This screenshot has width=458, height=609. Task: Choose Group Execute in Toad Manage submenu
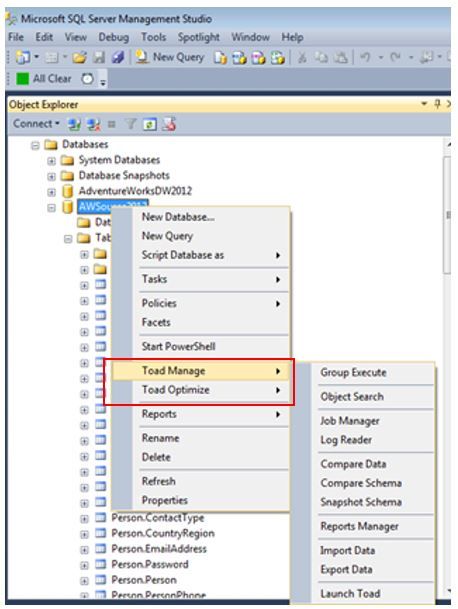[363, 372]
